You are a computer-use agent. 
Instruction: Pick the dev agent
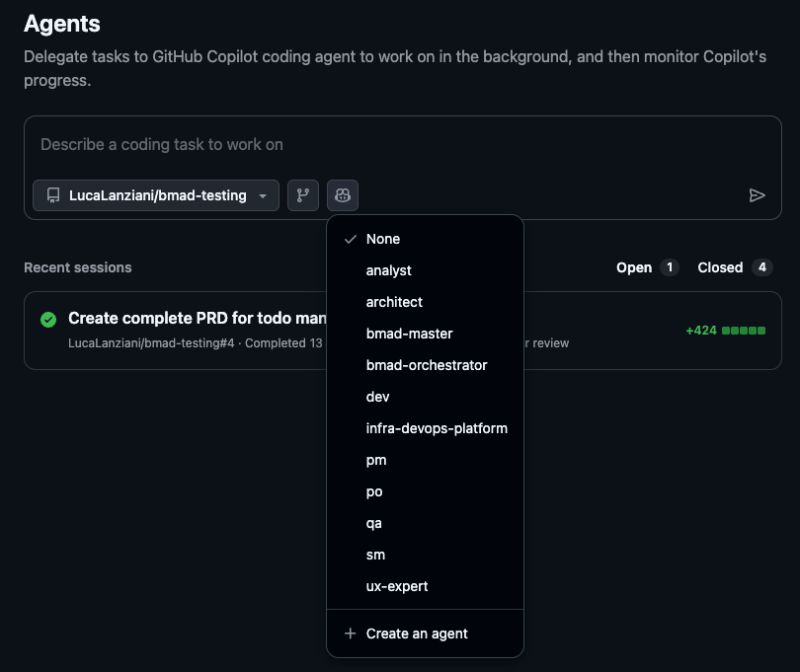pos(378,397)
